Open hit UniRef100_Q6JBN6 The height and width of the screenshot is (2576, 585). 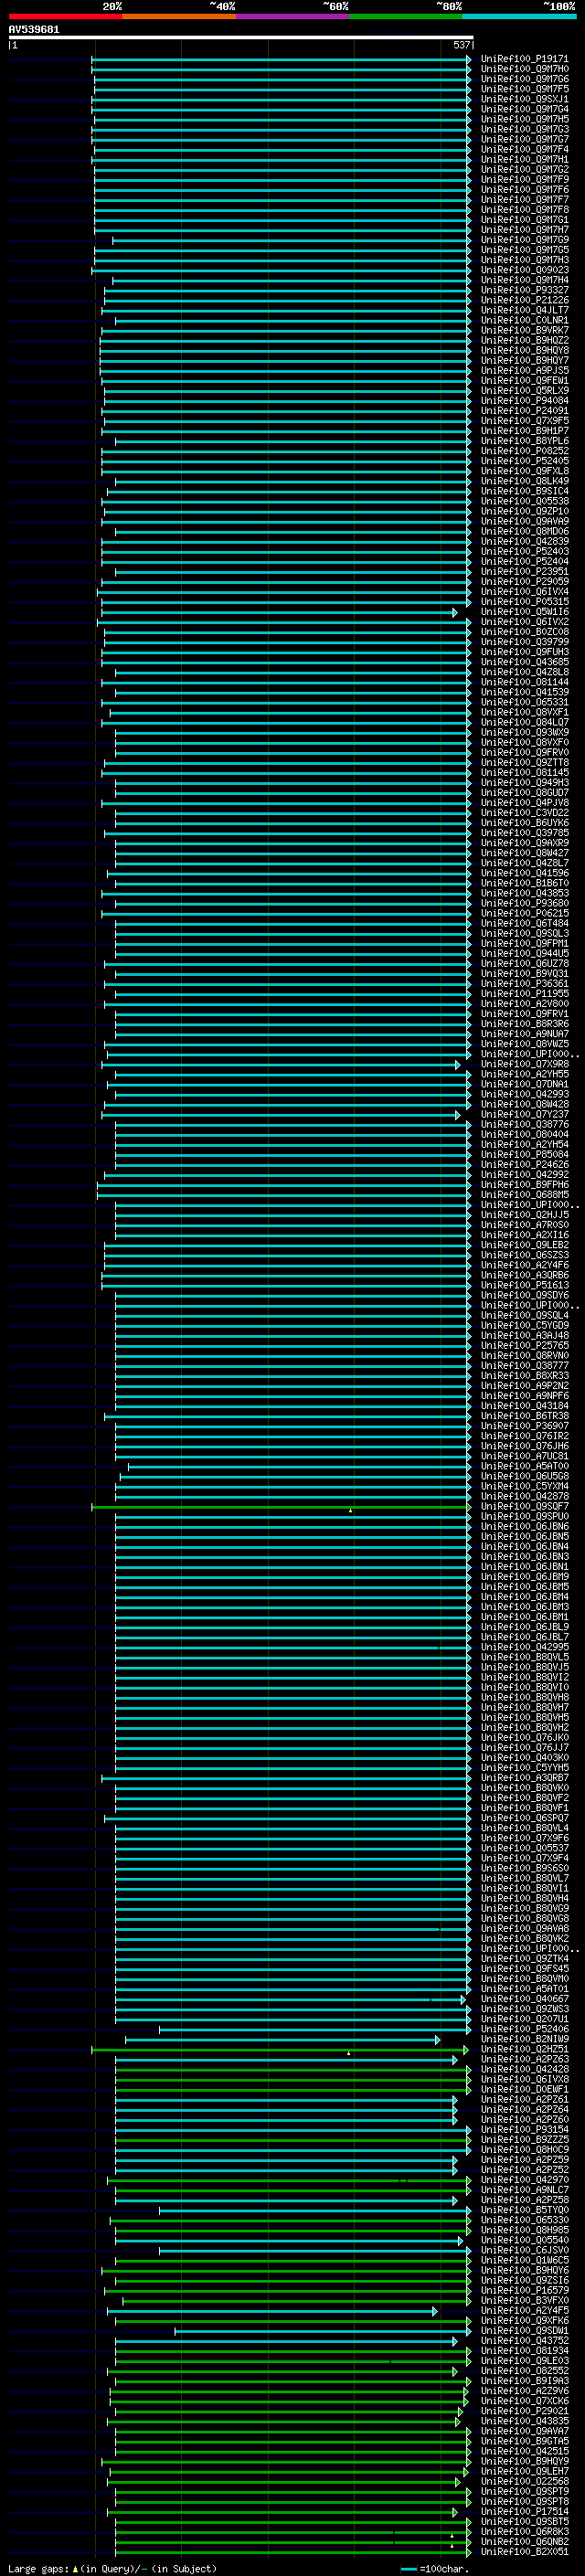click(x=525, y=1526)
